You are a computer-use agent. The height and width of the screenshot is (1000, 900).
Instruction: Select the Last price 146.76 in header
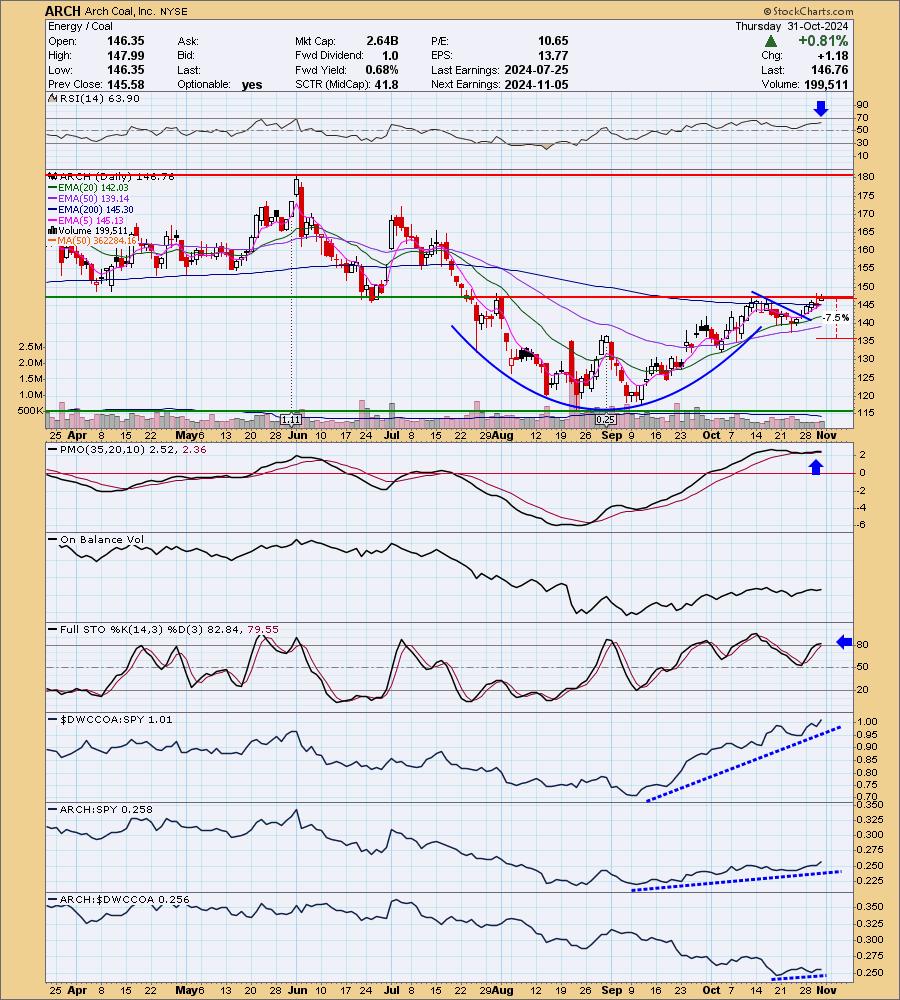click(829, 70)
